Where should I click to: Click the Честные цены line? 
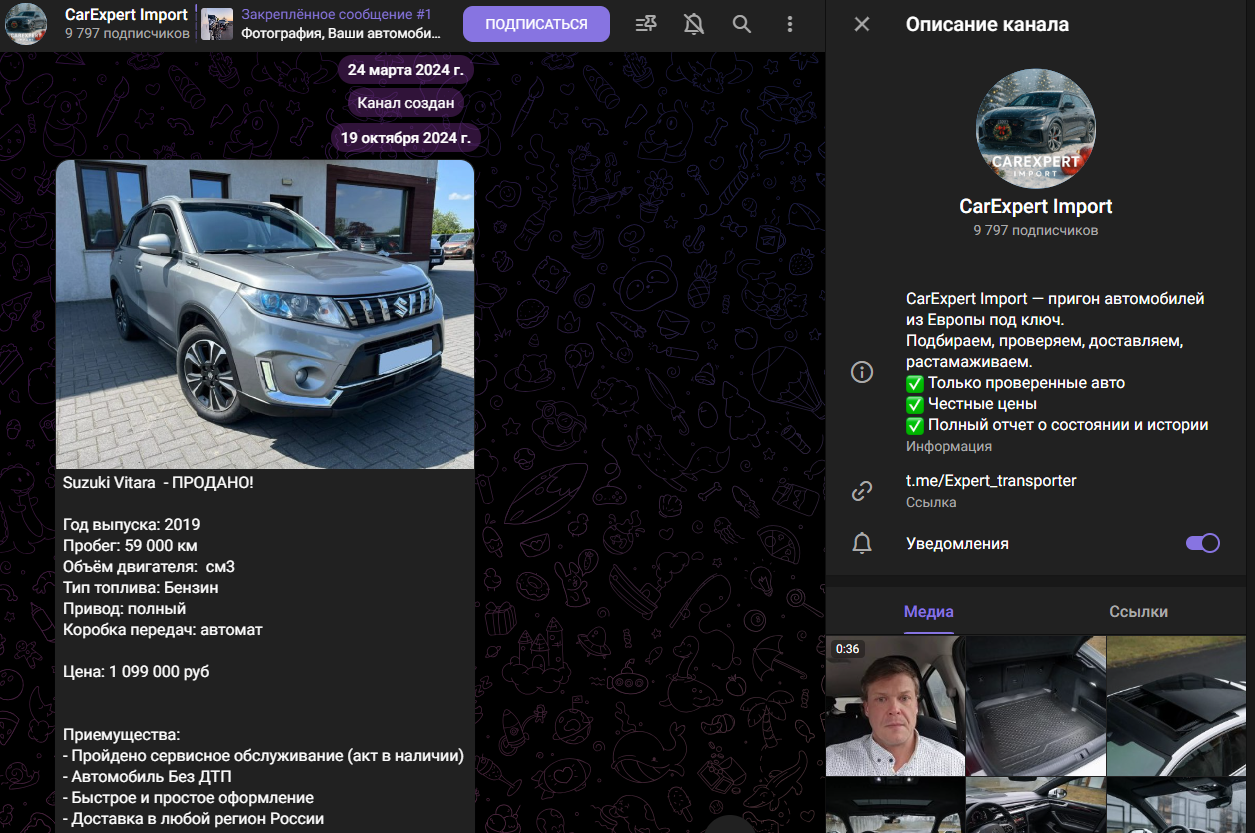coord(972,403)
